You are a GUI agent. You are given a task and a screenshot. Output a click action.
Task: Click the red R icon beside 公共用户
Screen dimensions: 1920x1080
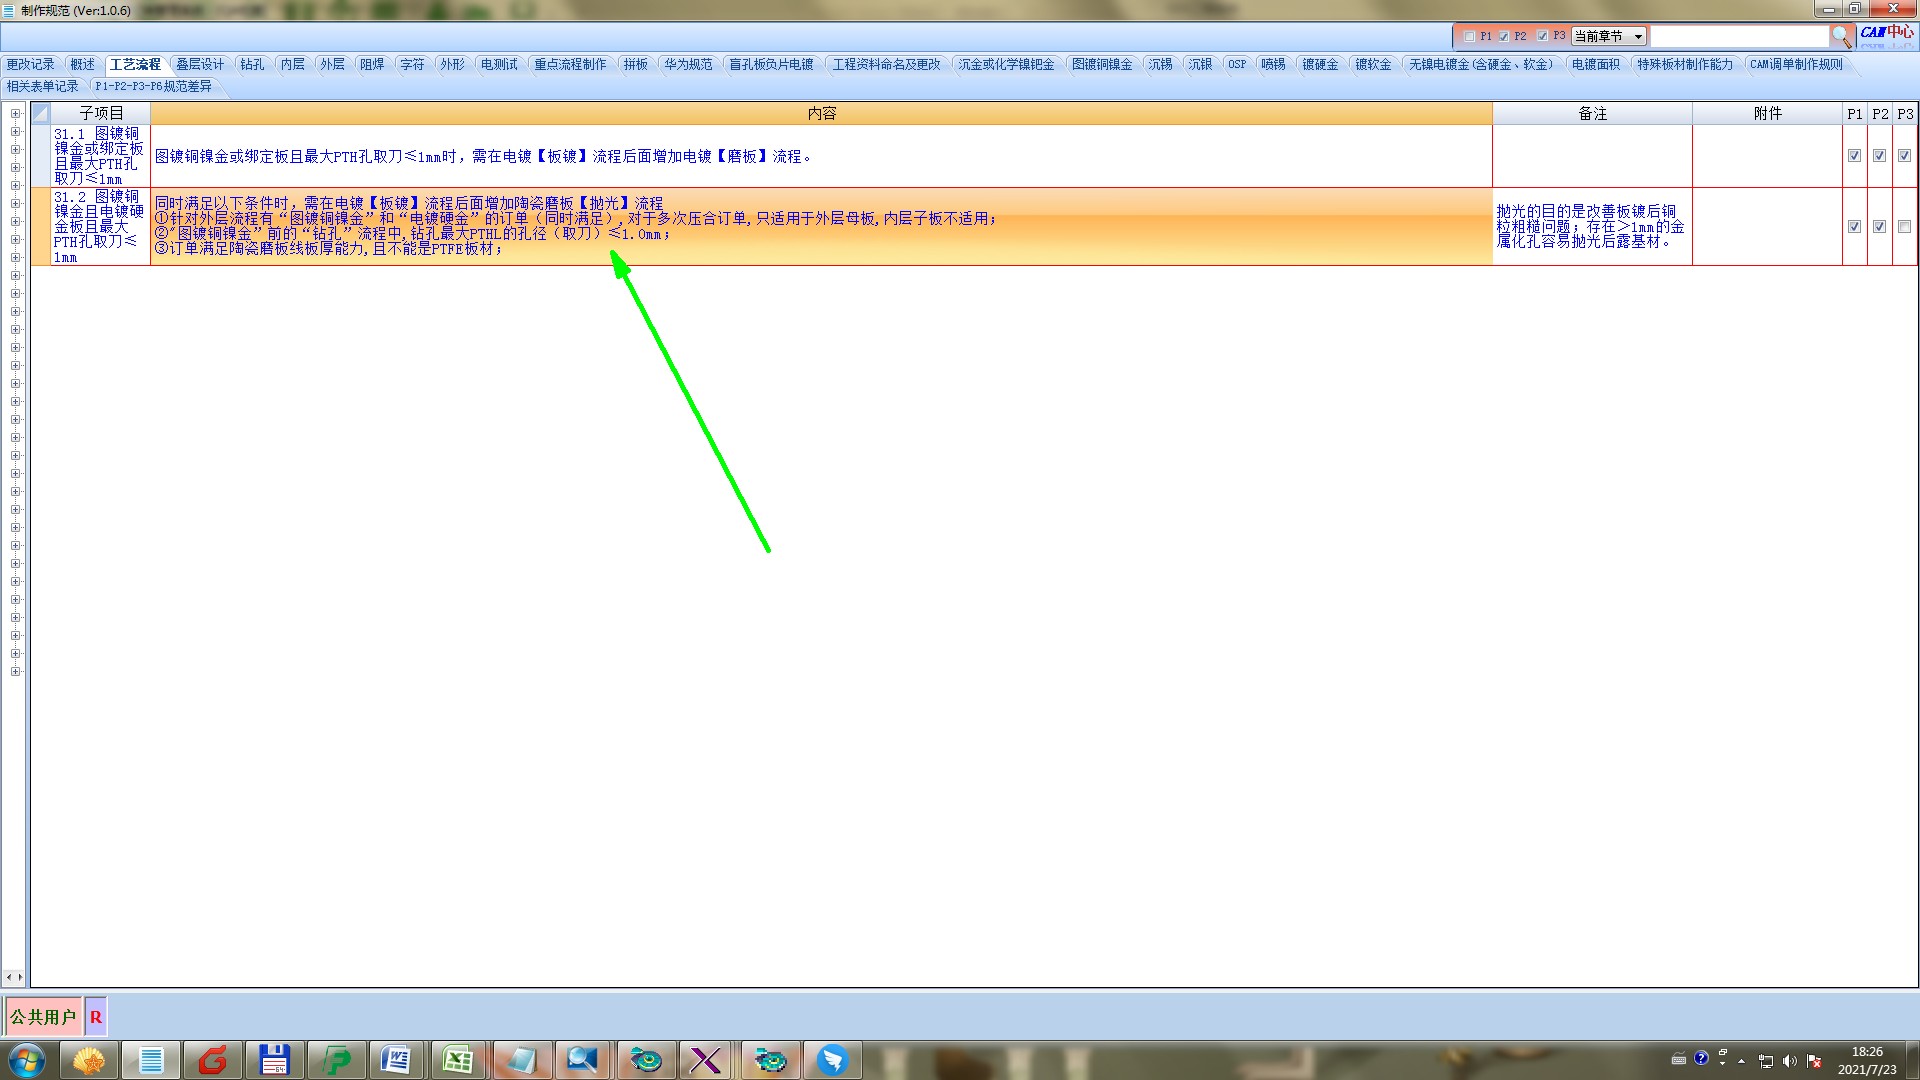pyautogui.click(x=96, y=1017)
